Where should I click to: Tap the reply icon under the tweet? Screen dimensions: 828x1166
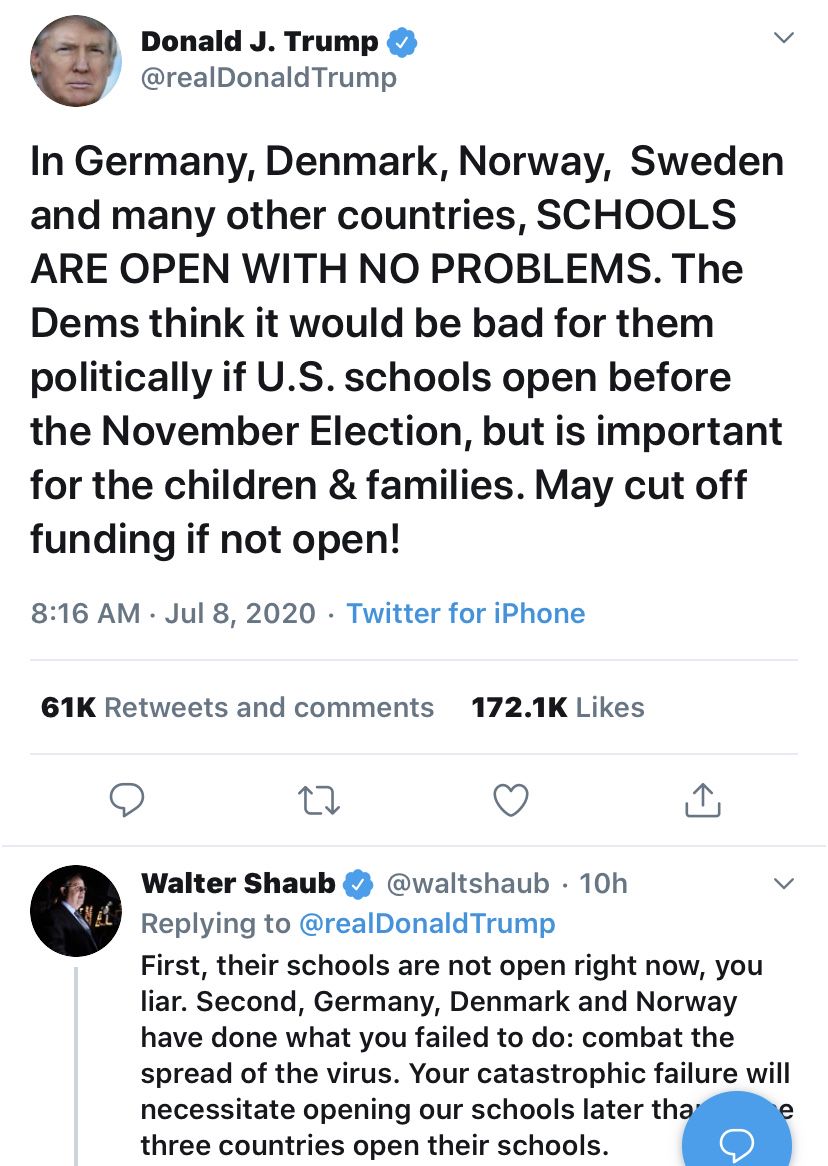pyautogui.click(x=127, y=799)
